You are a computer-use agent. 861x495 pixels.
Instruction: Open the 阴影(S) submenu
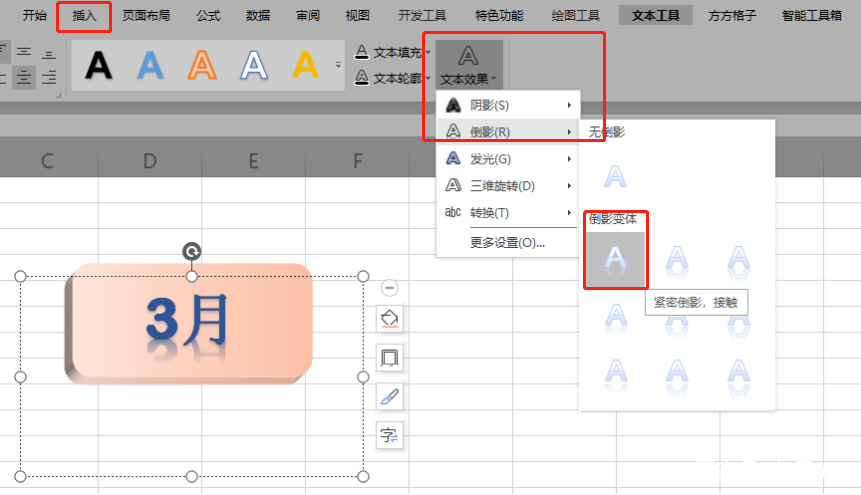coord(508,105)
